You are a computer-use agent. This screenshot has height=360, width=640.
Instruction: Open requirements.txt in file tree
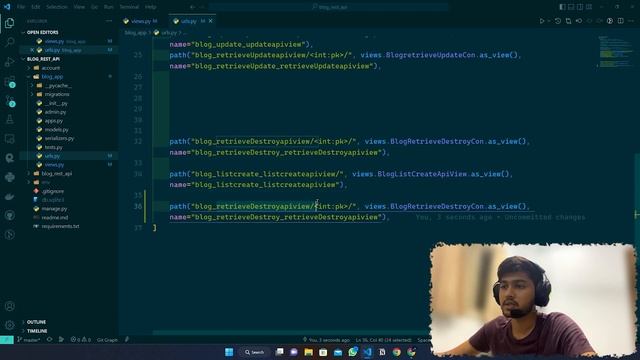click(x=60, y=226)
